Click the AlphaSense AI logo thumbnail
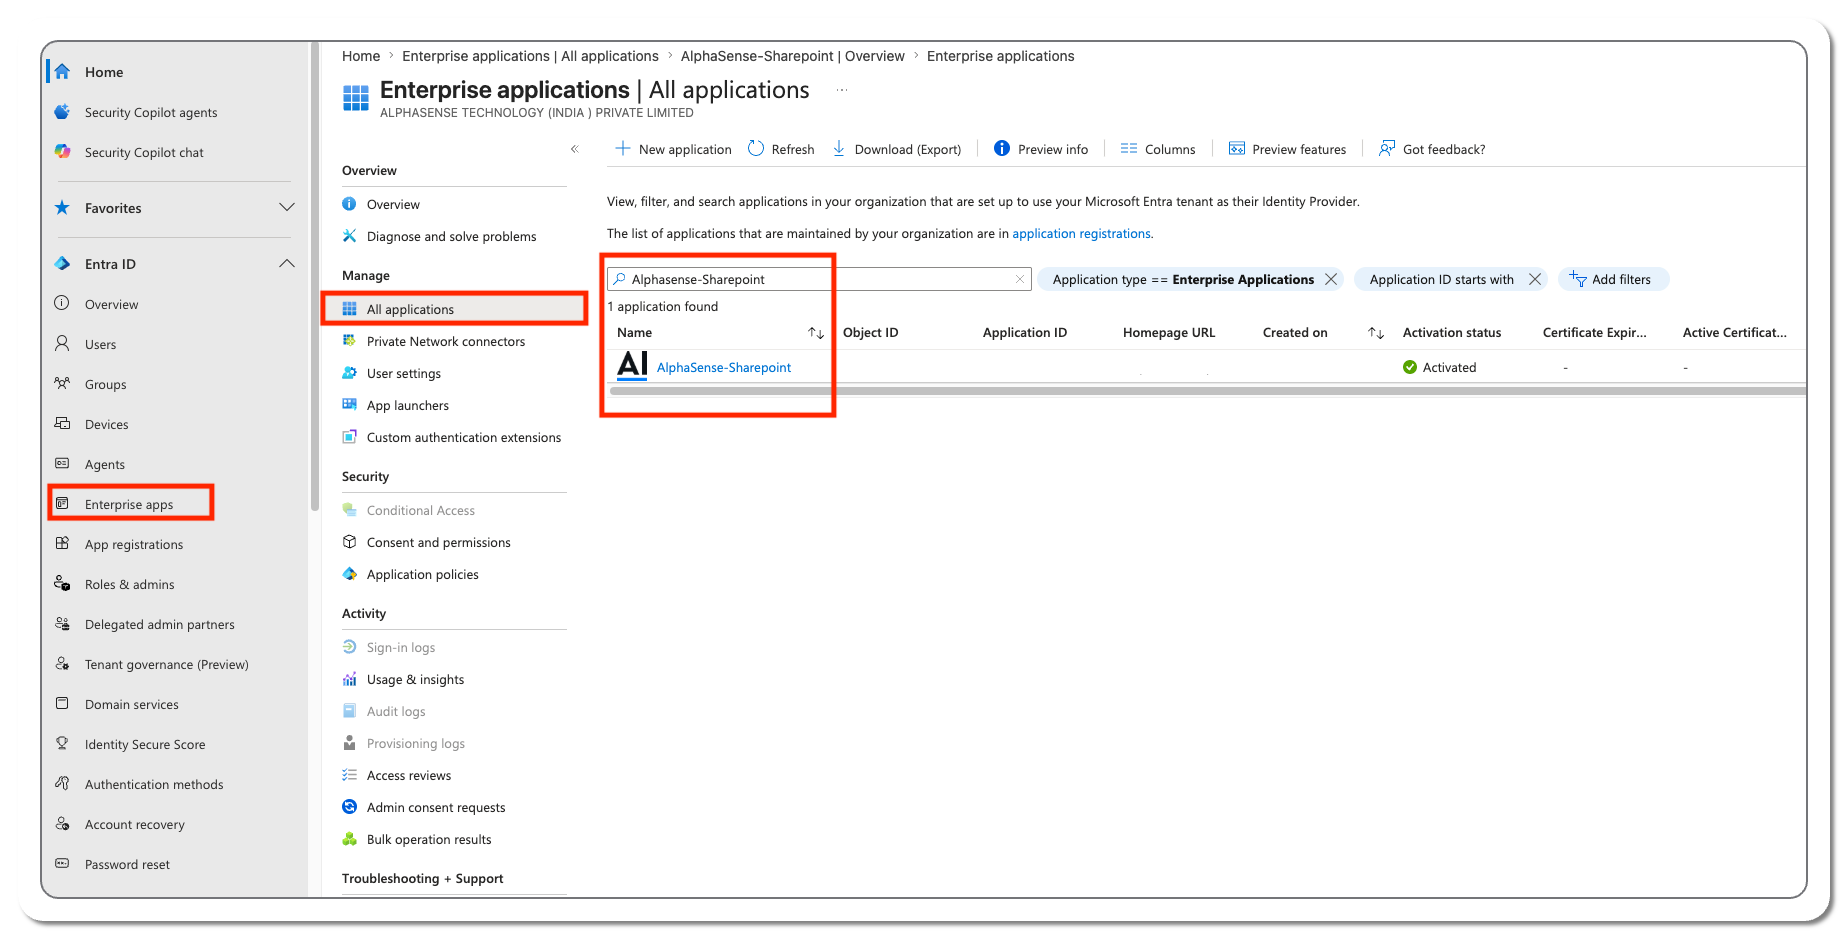 pos(632,365)
